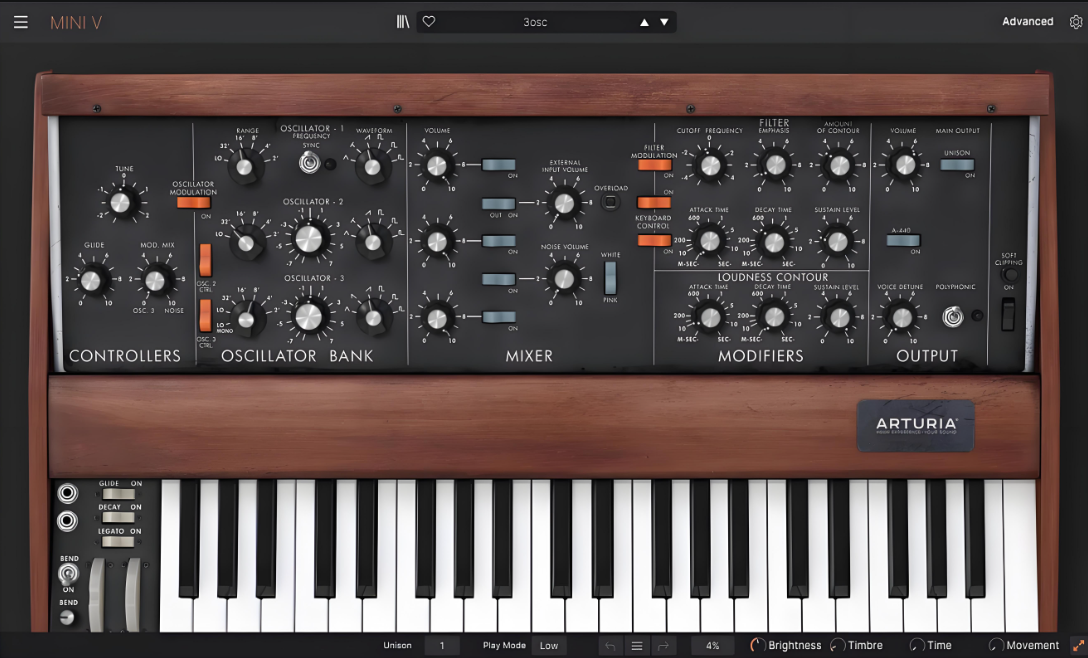1088x658 pixels.
Task: Click the Movement macro knob
Action: point(996,646)
